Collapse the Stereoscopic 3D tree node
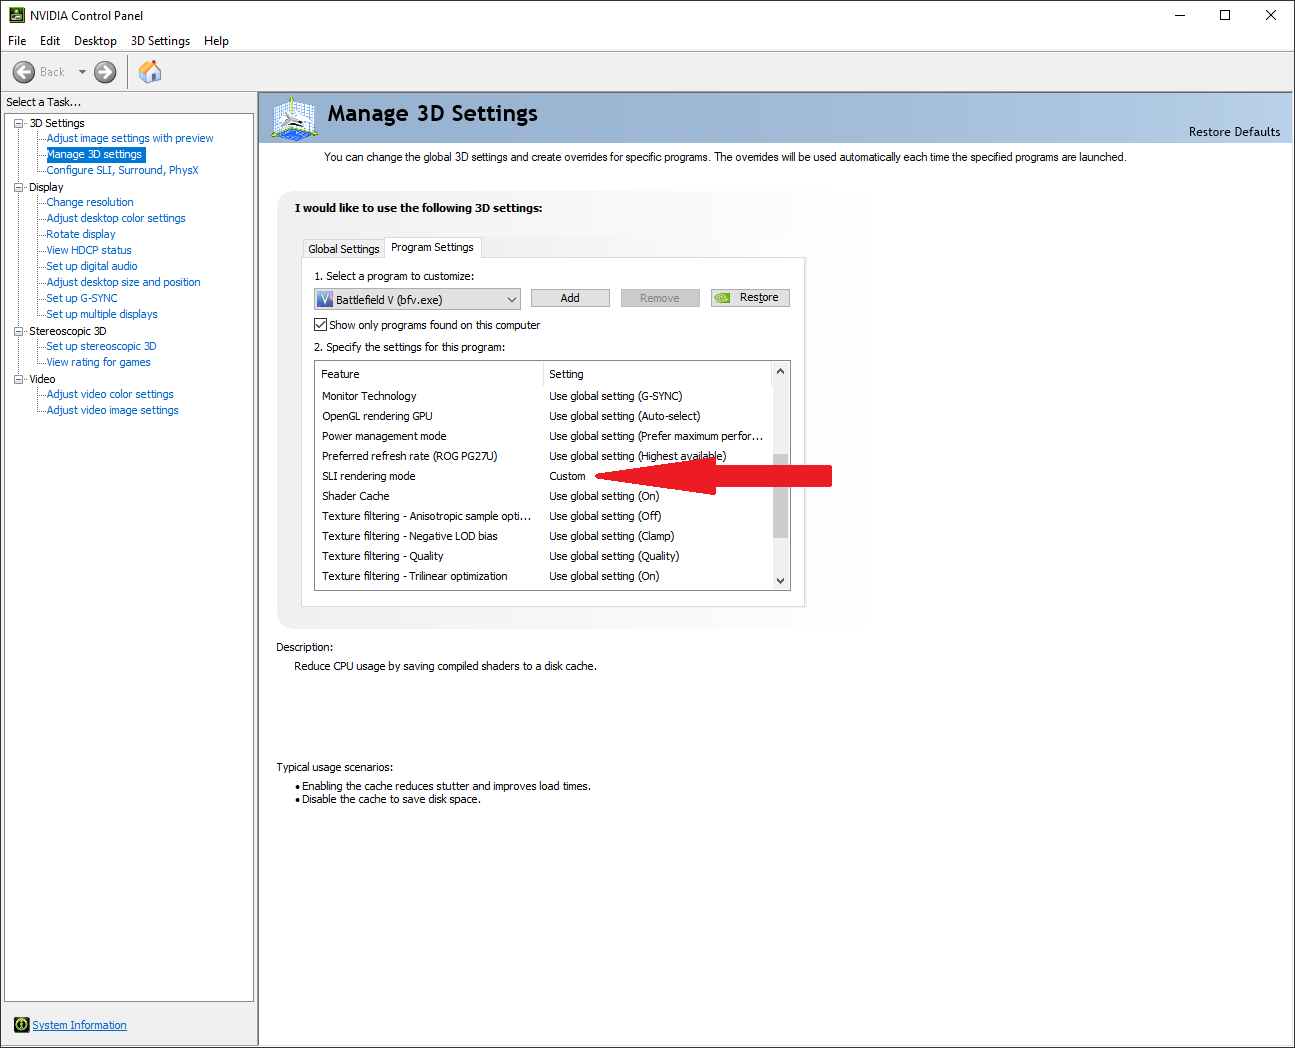 tap(19, 331)
